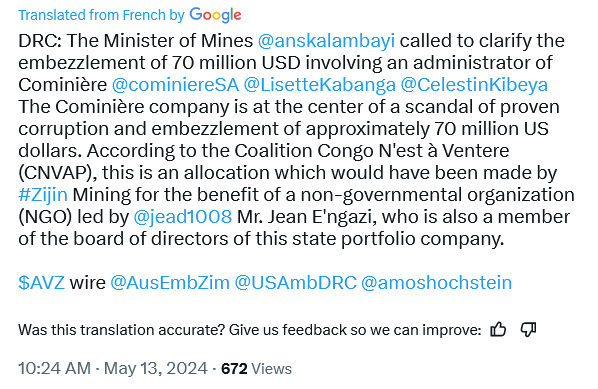Open the #Zijin hashtag
Viewport: 598px width, 389px height.
[x=43, y=195]
